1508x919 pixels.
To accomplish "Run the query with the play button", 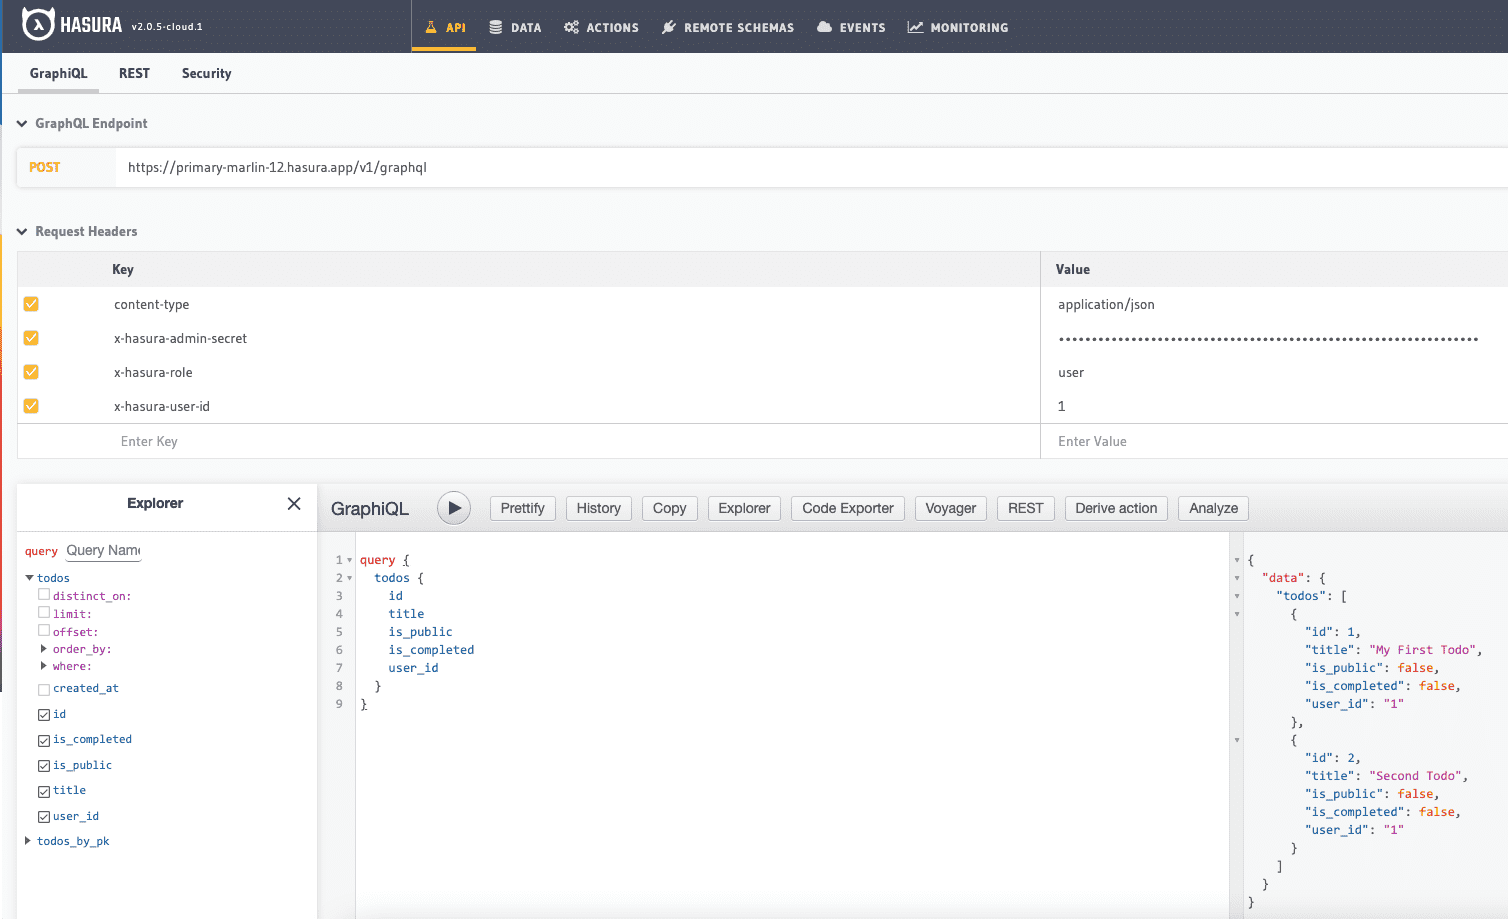I will pyautogui.click(x=454, y=508).
